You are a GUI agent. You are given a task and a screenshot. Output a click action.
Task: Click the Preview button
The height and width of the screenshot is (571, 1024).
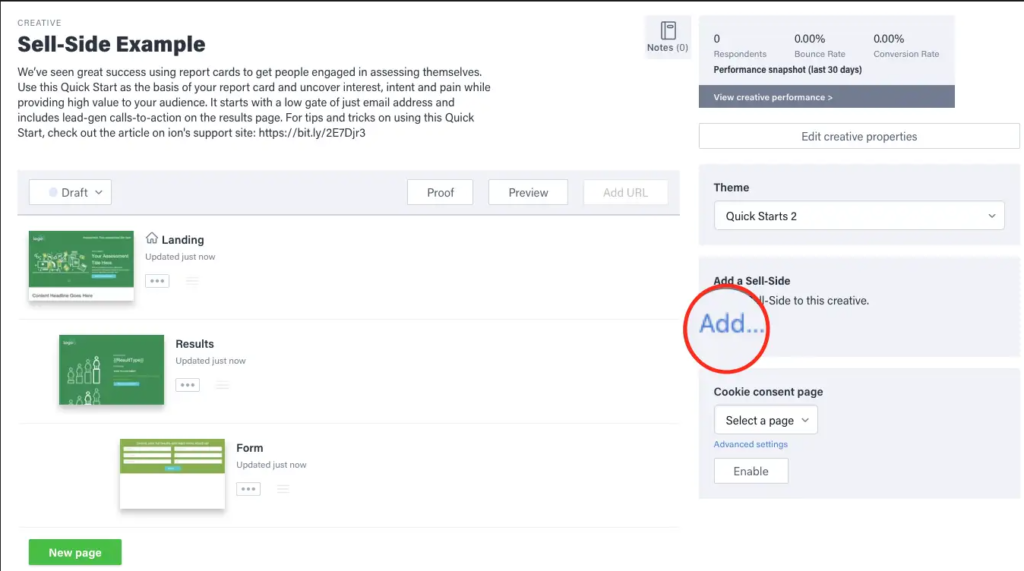click(x=528, y=193)
